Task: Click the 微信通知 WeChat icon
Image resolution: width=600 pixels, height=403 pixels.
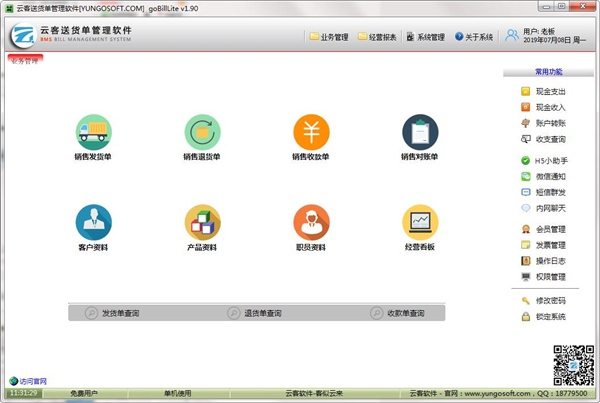Action: coord(526,176)
